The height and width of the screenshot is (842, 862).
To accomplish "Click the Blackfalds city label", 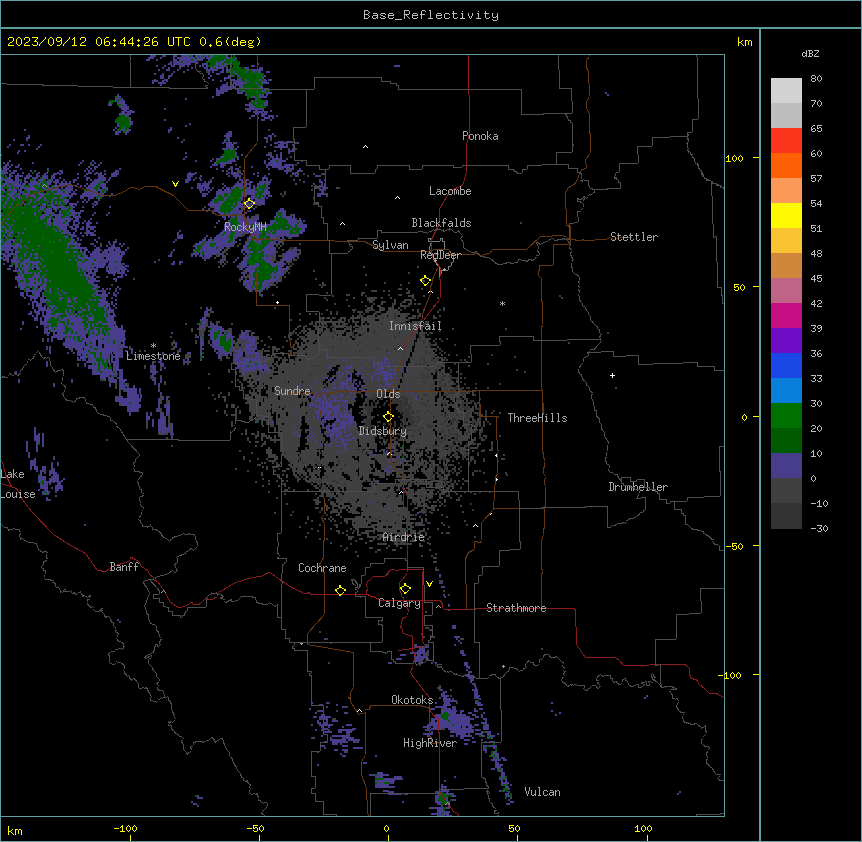I will tap(441, 223).
